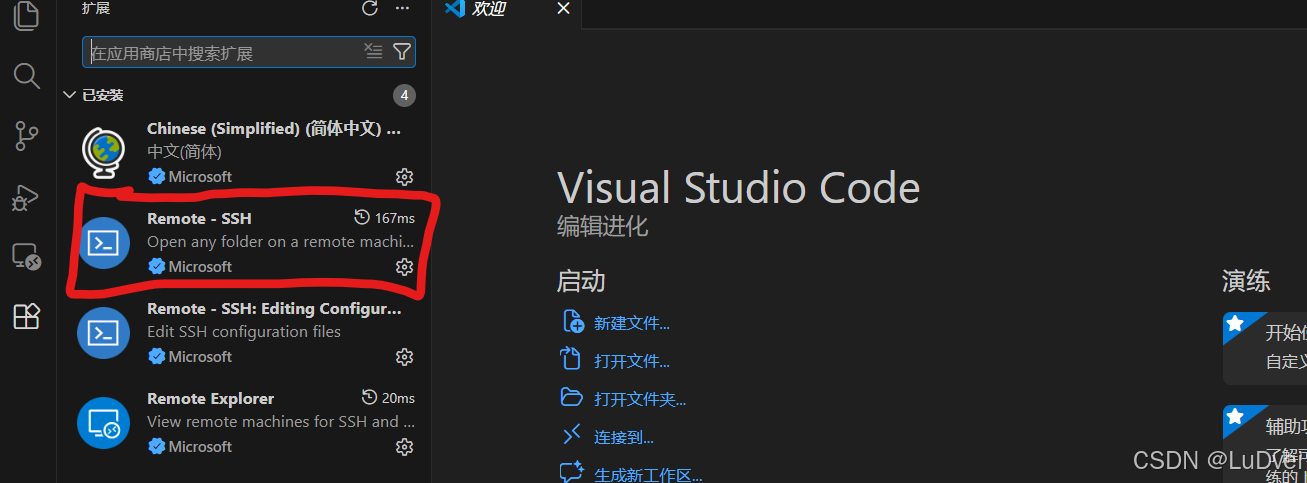The width and height of the screenshot is (1307, 483).
Task: Open the Explorer view in activity bar
Action: (27, 16)
